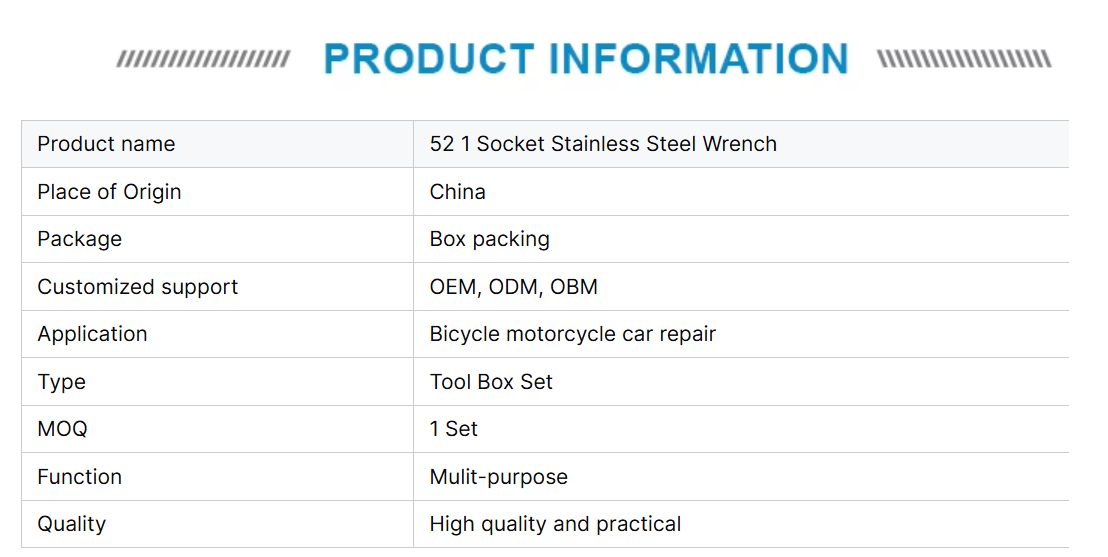Click 'Bicycle motorcycle car repair' text
Image resolution: width=1108 pixels, height=557 pixels.
pyautogui.click(x=573, y=334)
